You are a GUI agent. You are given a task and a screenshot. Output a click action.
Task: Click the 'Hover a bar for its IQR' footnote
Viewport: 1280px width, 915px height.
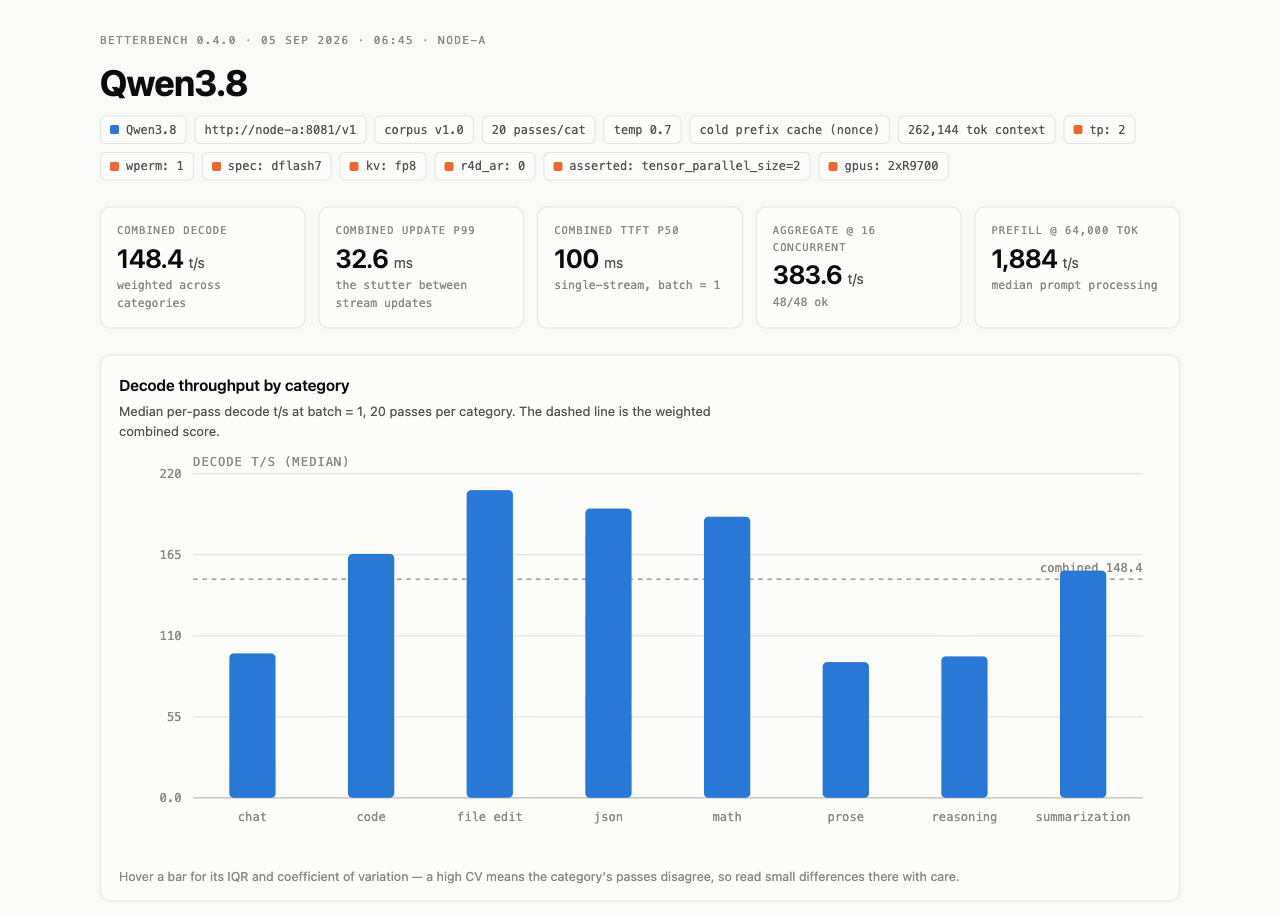539,877
